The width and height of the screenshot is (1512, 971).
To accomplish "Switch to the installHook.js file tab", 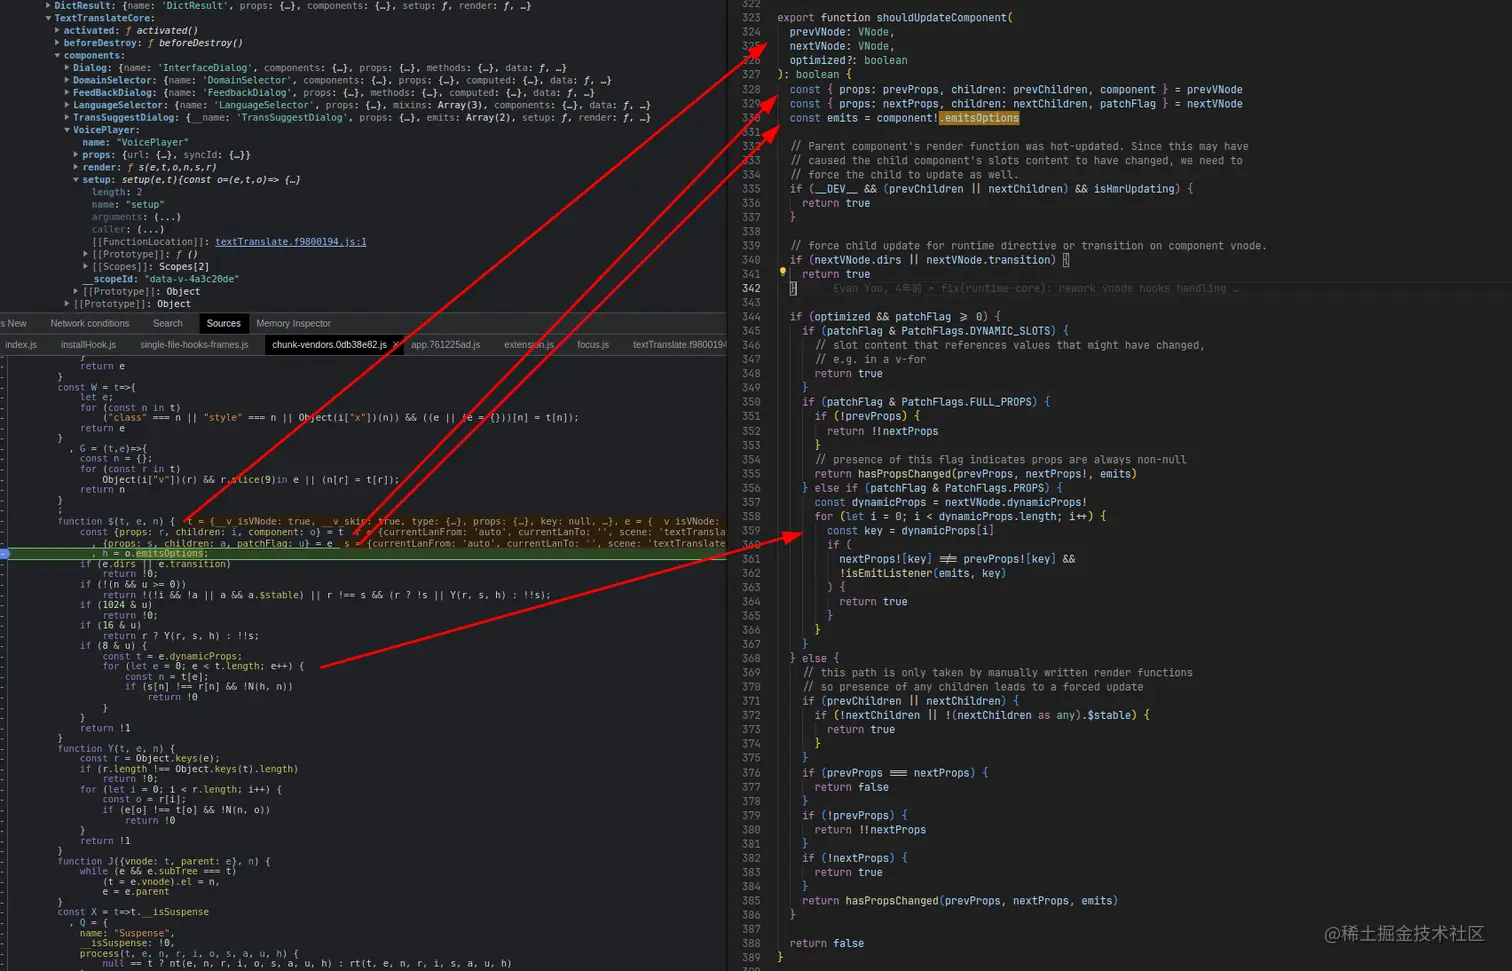I will [x=88, y=345].
